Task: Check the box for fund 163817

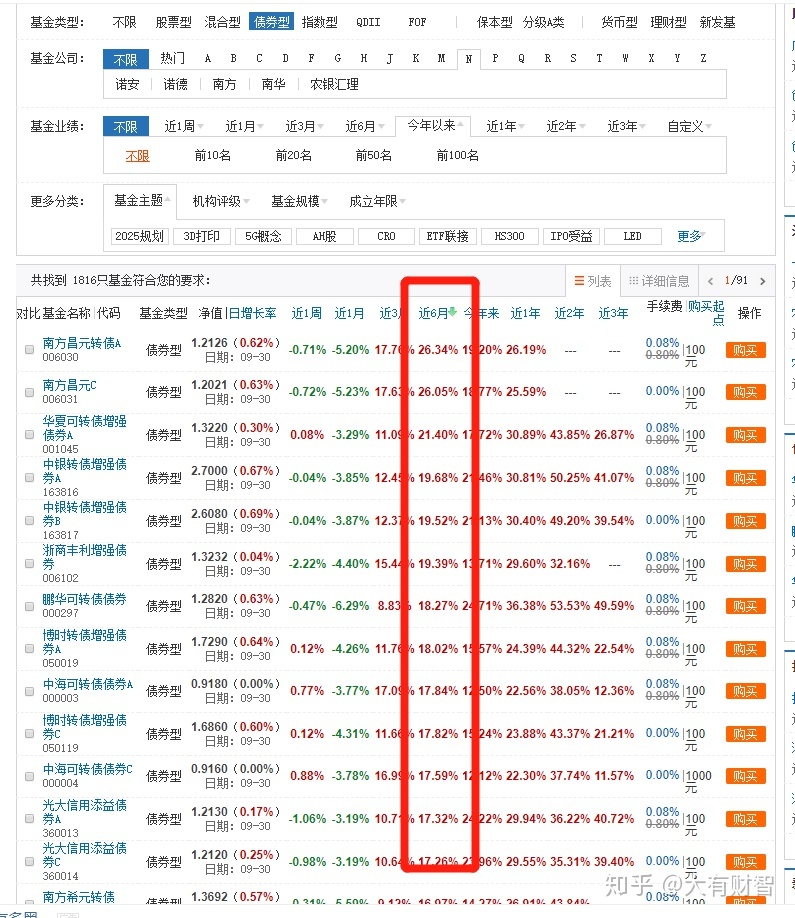Action: [29, 520]
